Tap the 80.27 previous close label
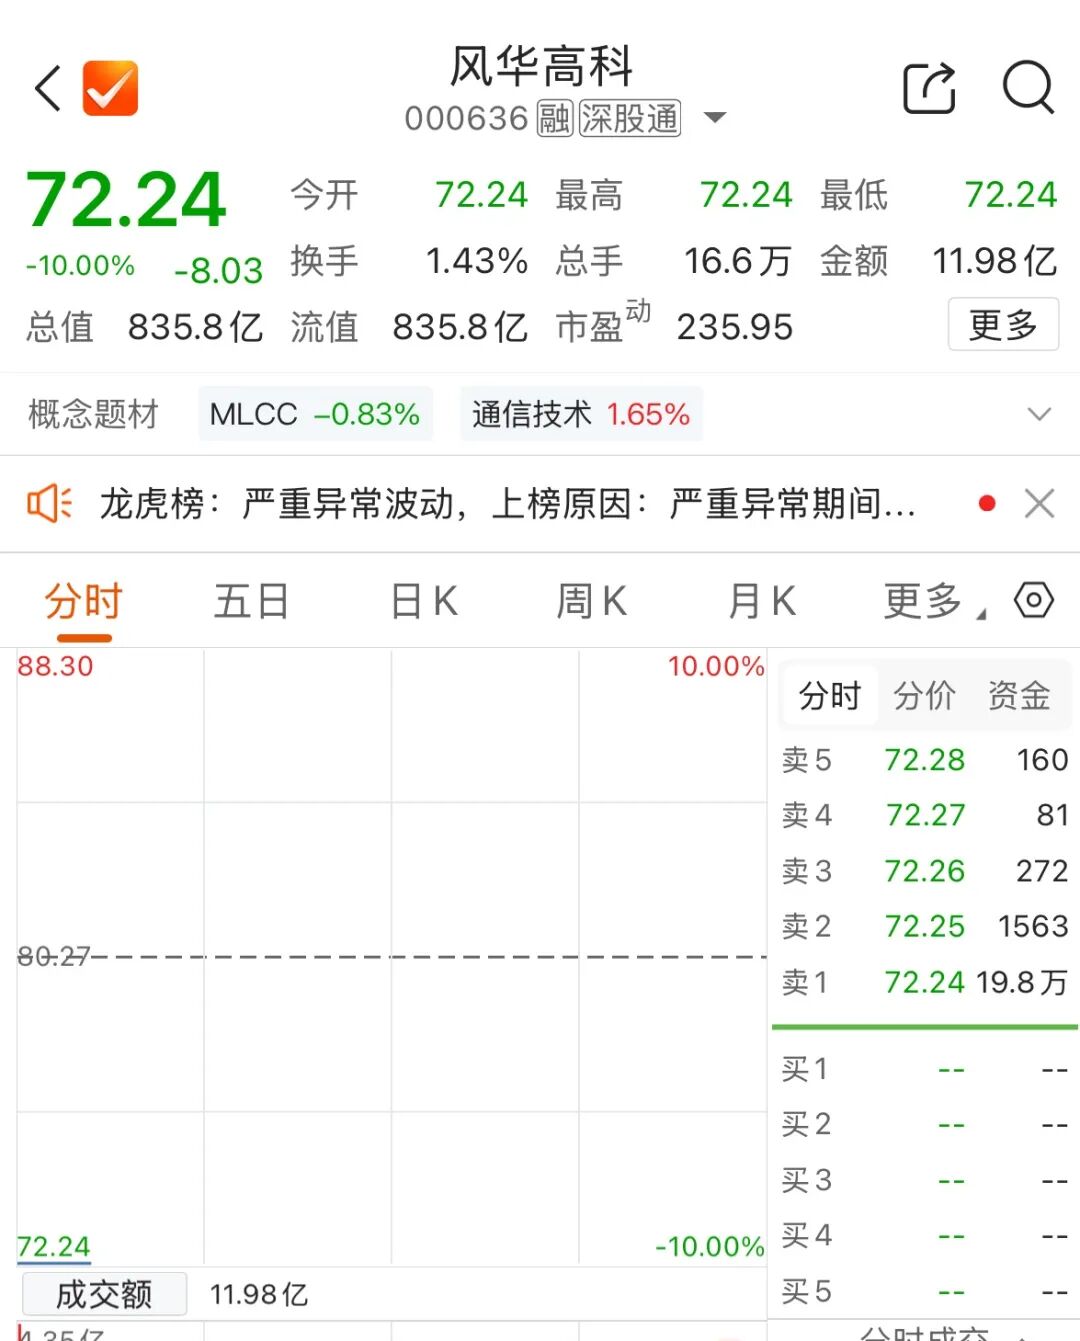Image resolution: width=1080 pixels, height=1341 pixels. click(x=54, y=957)
